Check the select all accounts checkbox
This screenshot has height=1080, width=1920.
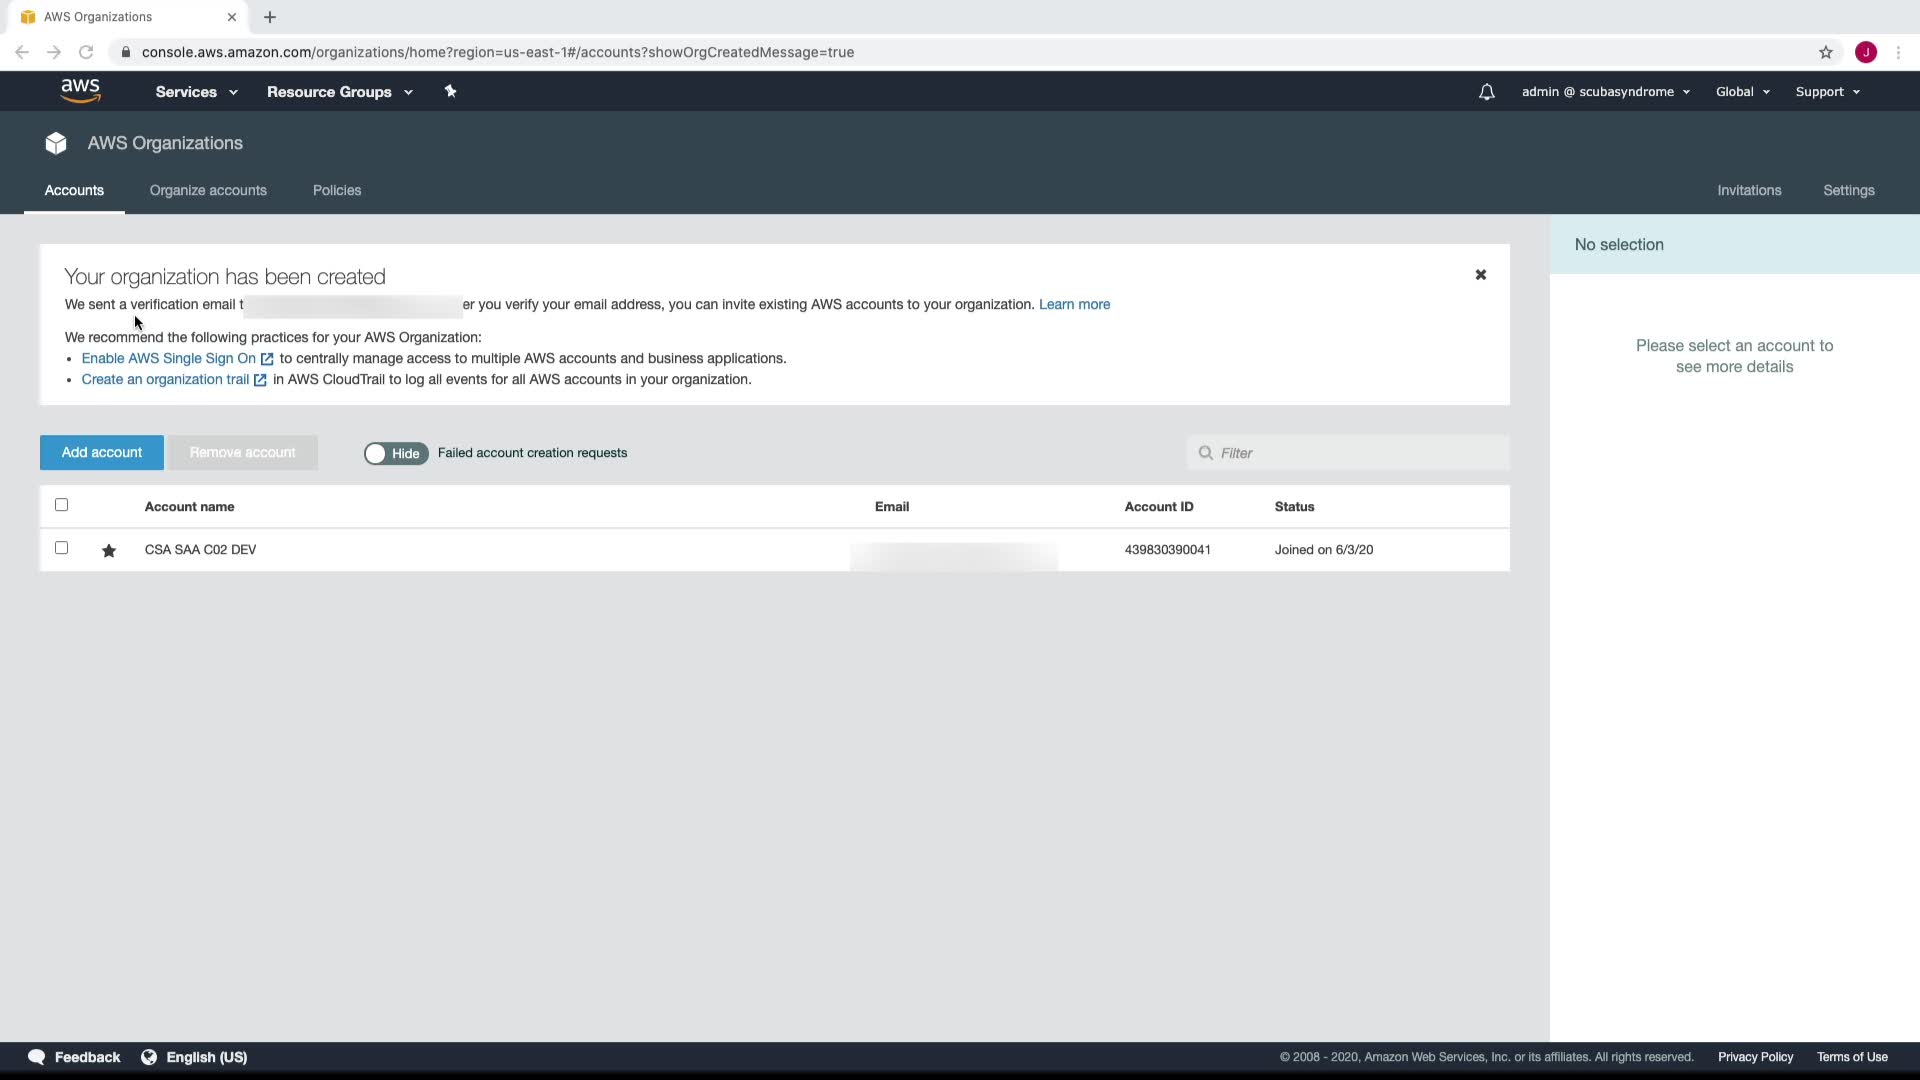tap(62, 505)
